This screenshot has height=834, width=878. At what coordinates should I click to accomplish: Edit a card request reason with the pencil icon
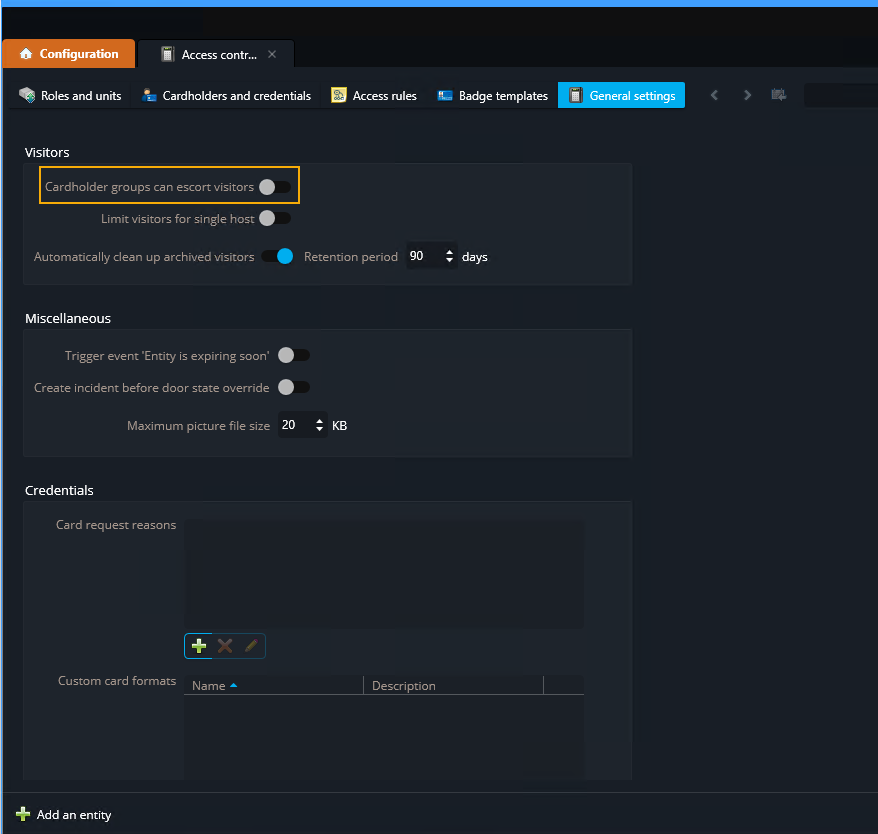(250, 646)
